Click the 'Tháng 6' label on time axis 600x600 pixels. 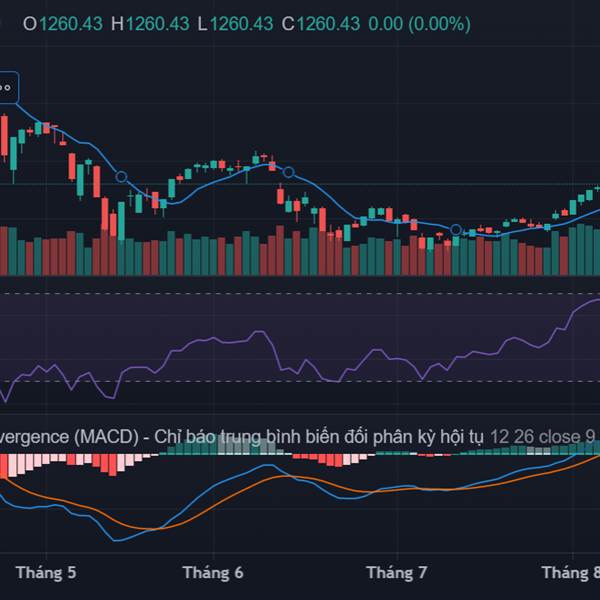click(213, 573)
